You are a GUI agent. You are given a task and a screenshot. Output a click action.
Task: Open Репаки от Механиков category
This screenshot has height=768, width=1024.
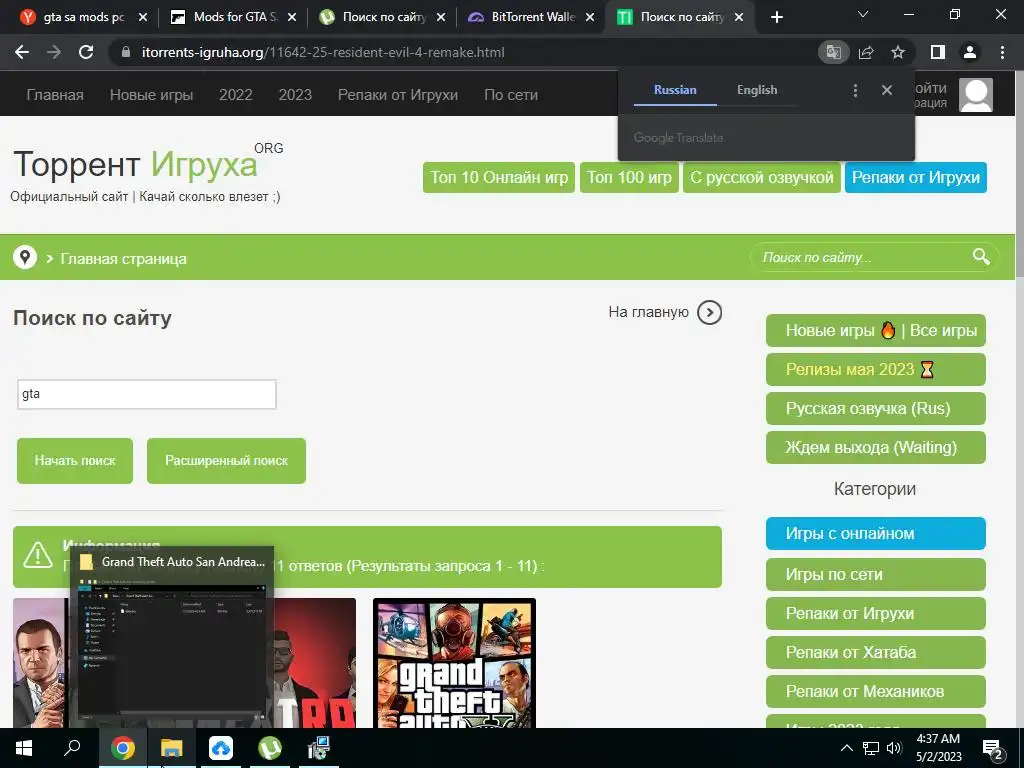[876, 692]
